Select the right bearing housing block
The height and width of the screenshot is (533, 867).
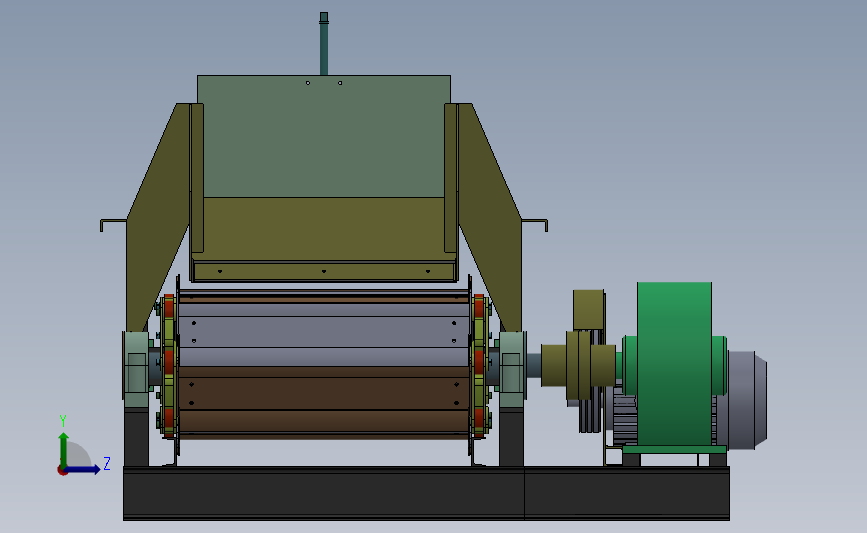(x=513, y=369)
